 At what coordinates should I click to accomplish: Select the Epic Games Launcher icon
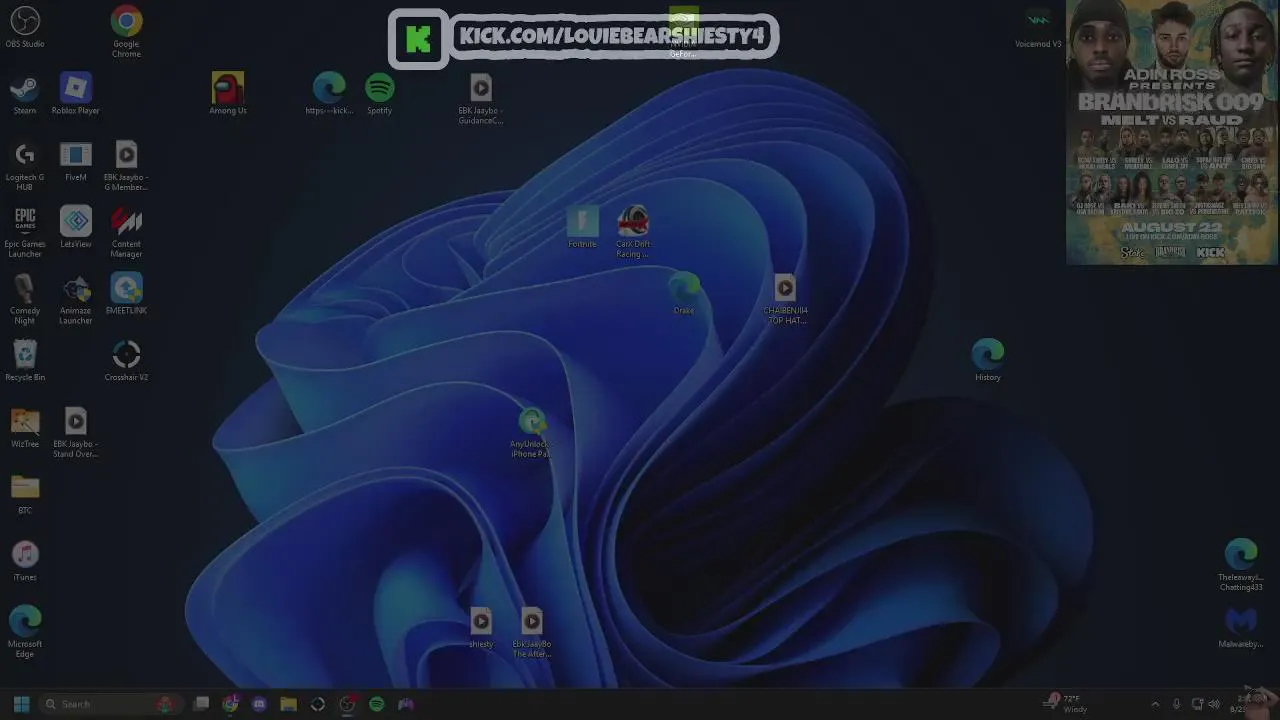point(25,232)
